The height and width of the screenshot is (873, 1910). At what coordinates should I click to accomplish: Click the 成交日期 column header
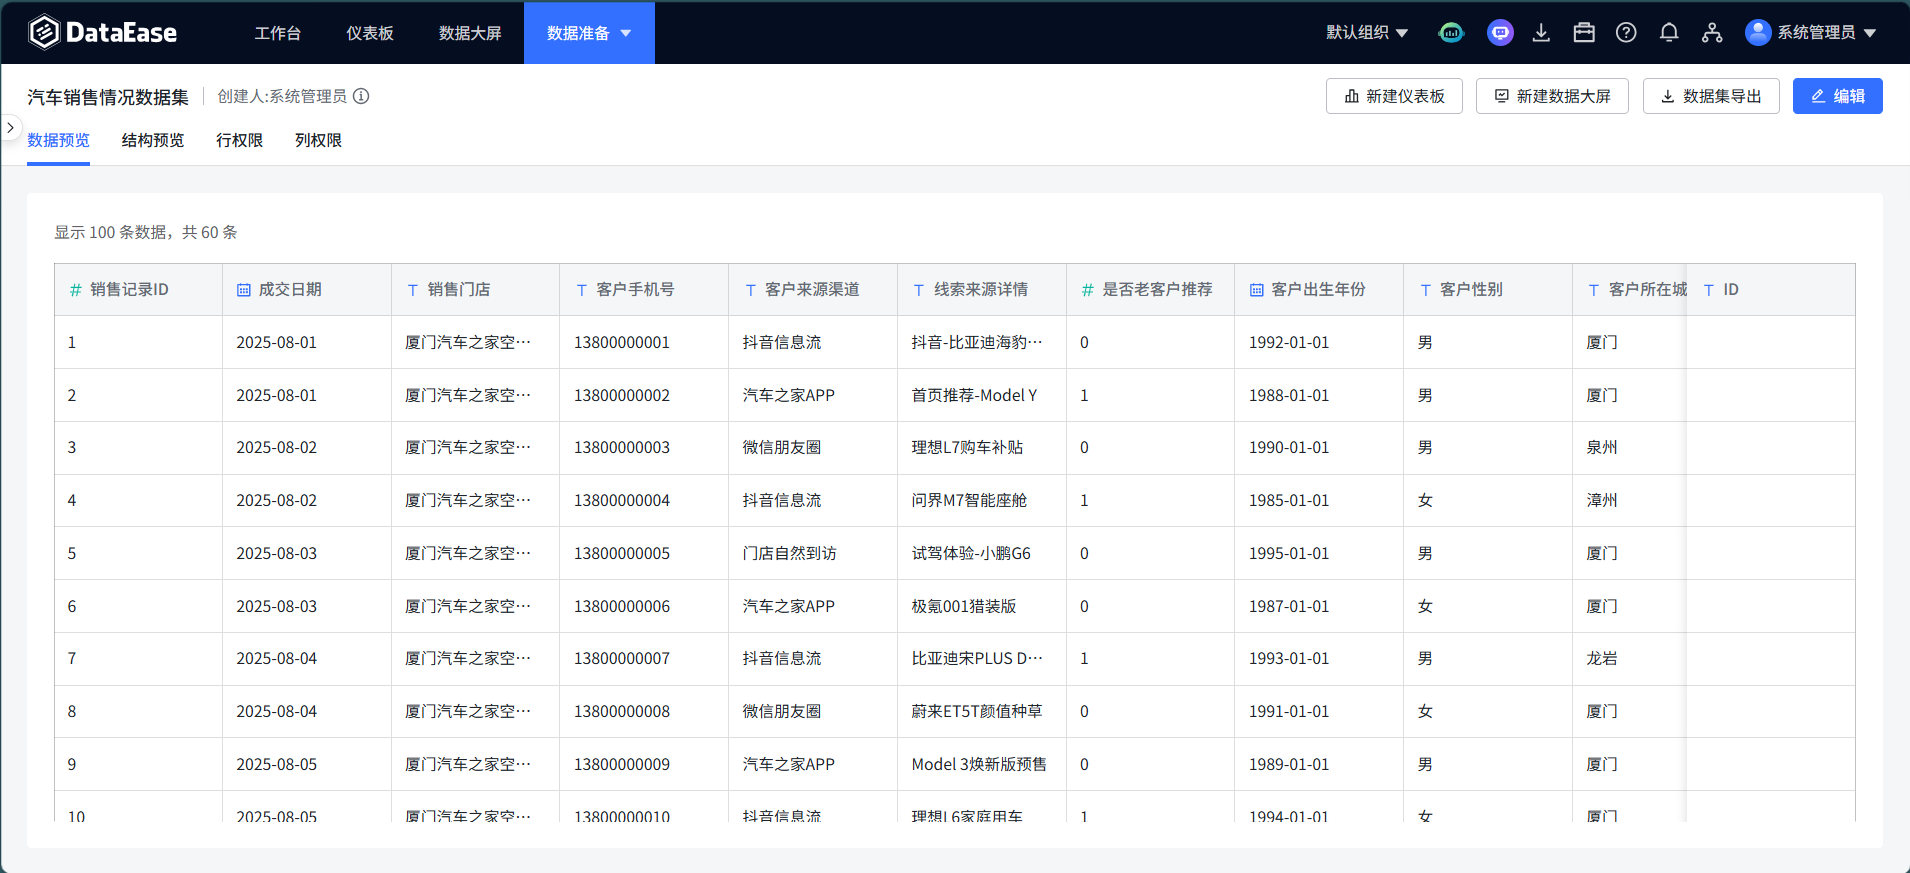pyautogui.click(x=290, y=290)
